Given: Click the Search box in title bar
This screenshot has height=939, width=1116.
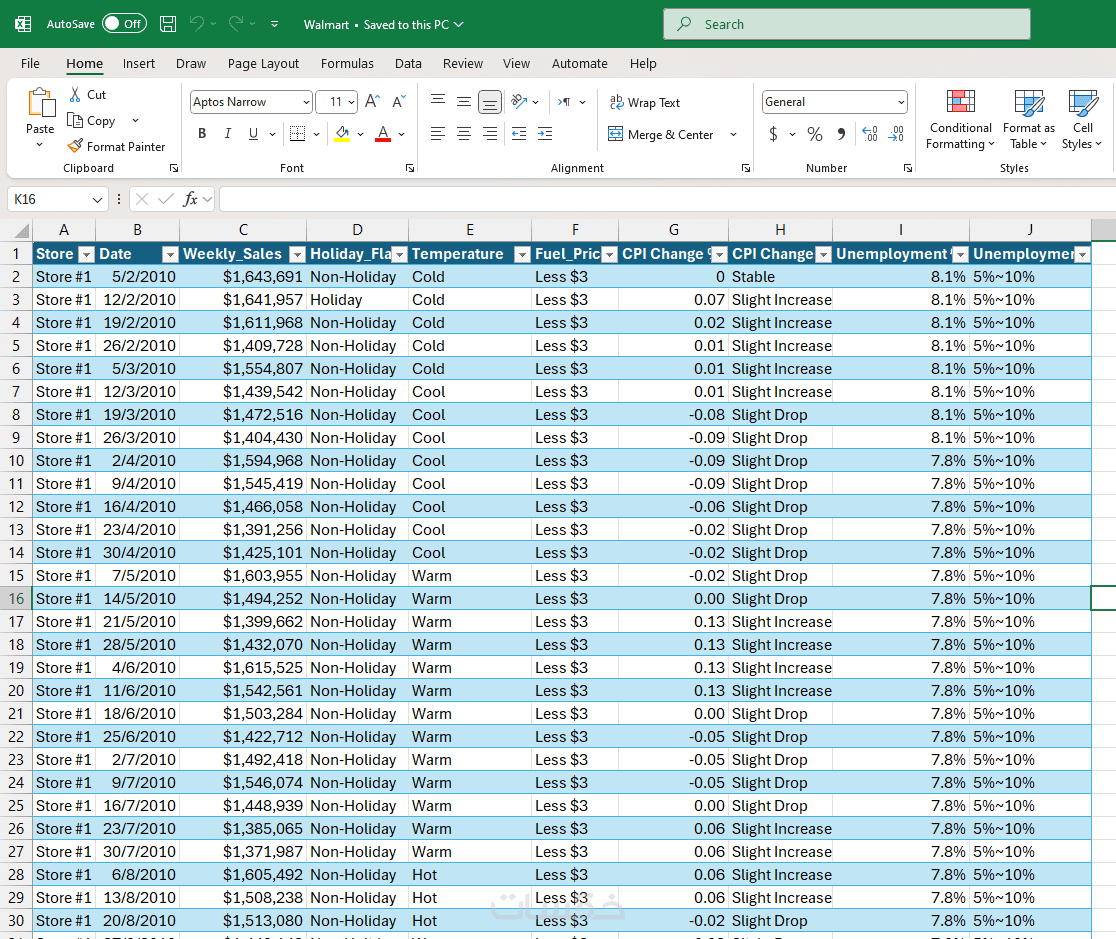Looking at the screenshot, I should pyautogui.click(x=846, y=24).
